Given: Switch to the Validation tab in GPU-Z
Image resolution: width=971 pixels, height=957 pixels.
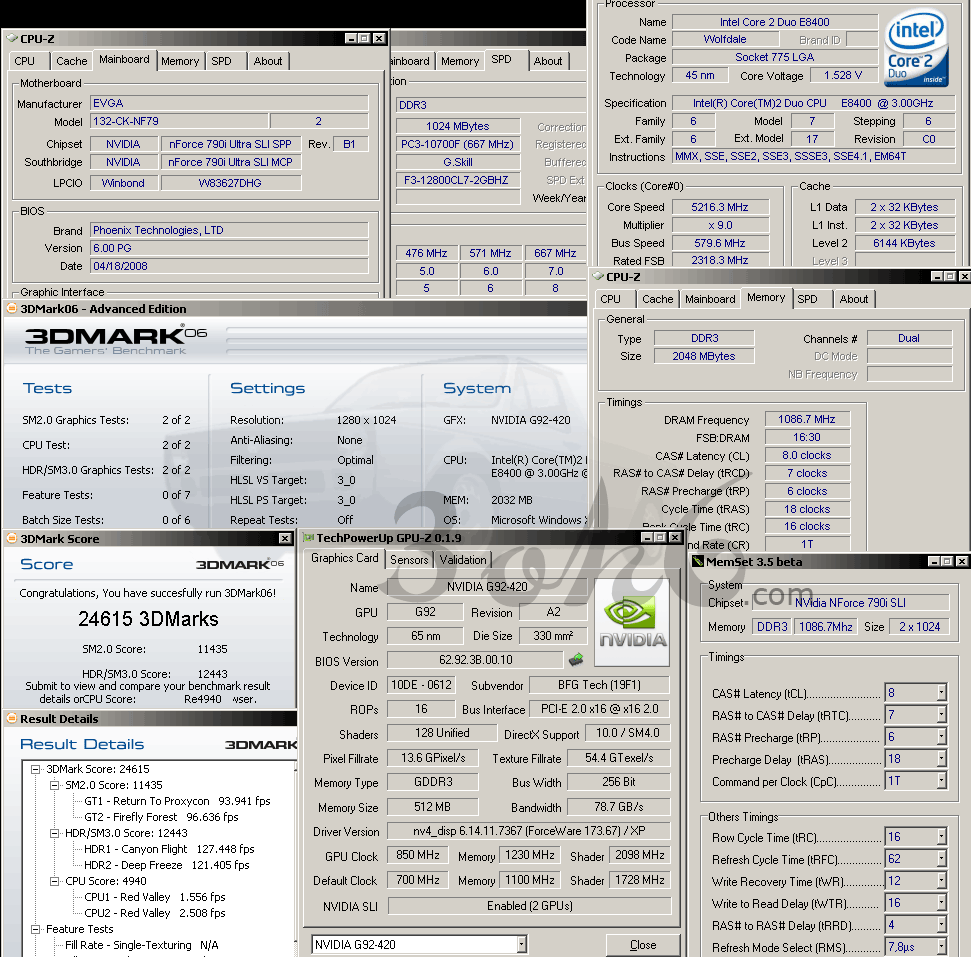Looking at the screenshot, I should (463, 559).
